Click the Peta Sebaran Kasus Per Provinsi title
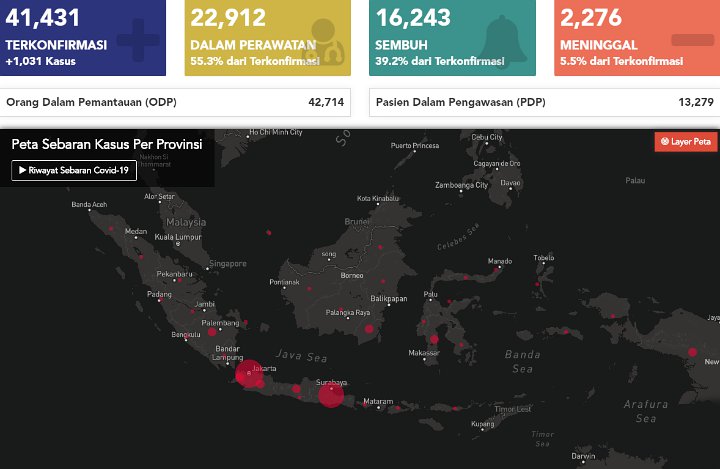 tap(107, 144)
